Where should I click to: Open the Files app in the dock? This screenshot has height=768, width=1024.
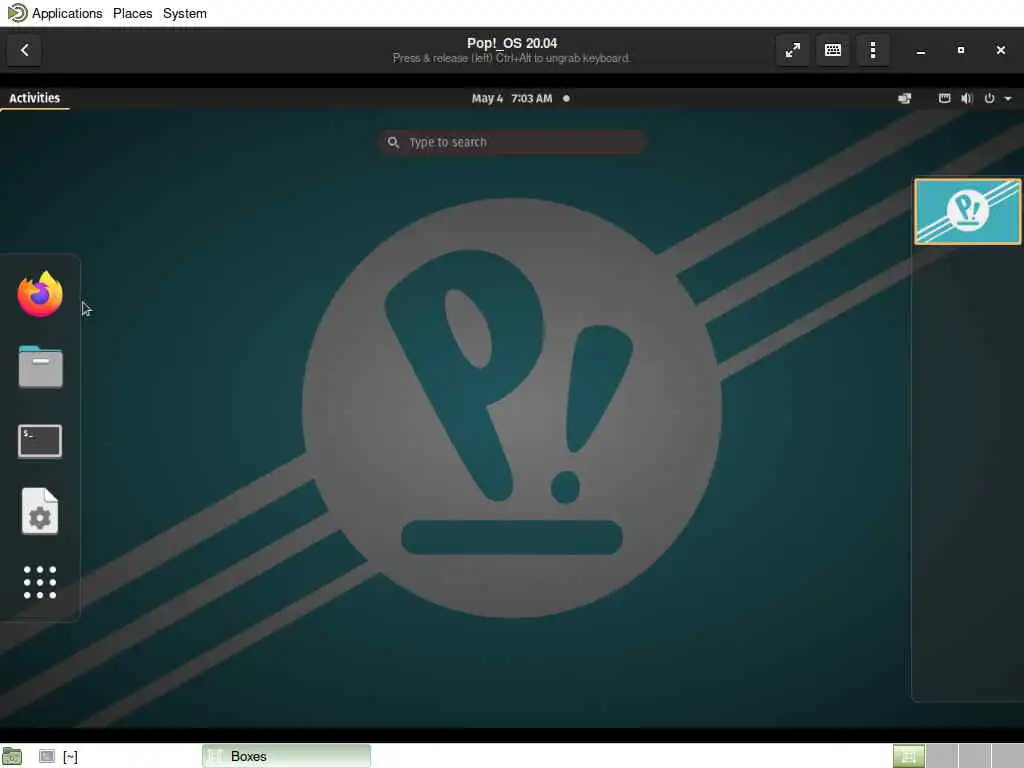pyautogui.click(x=40, y=367)
